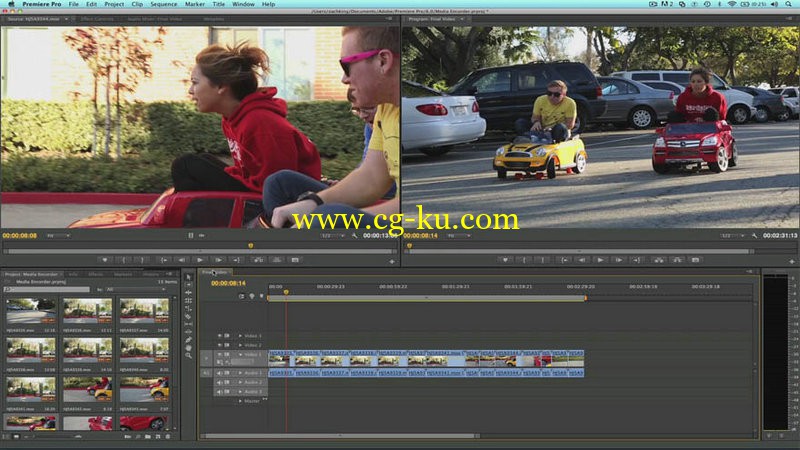Open the Clip menu

137,4
